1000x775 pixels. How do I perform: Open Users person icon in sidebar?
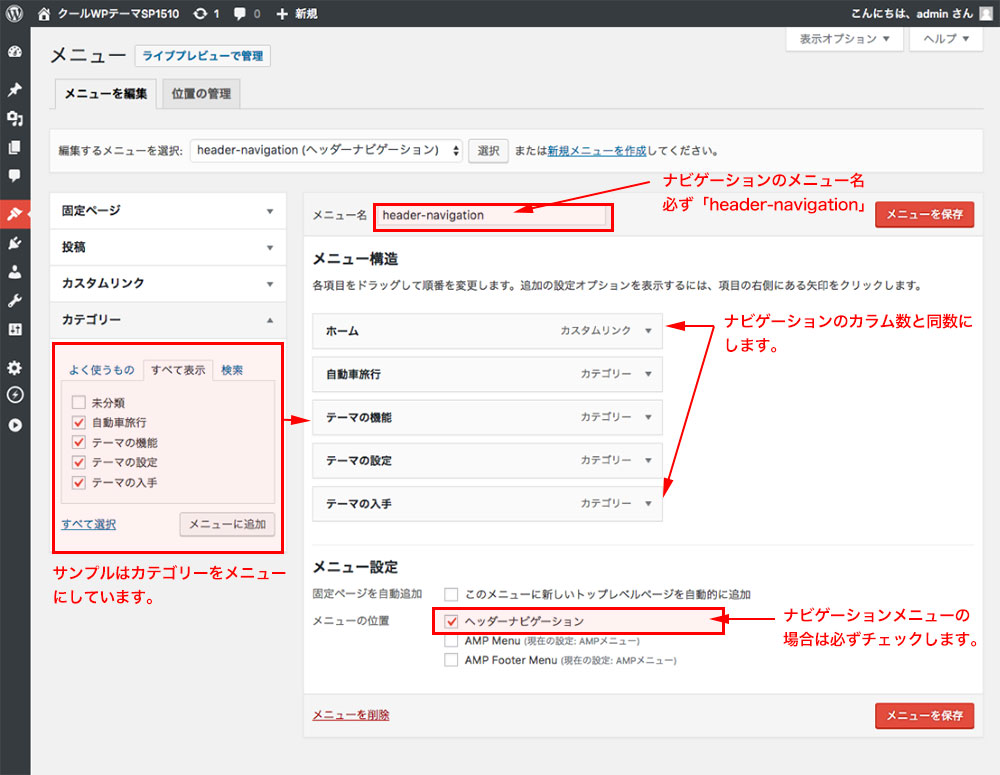(15, 272)
